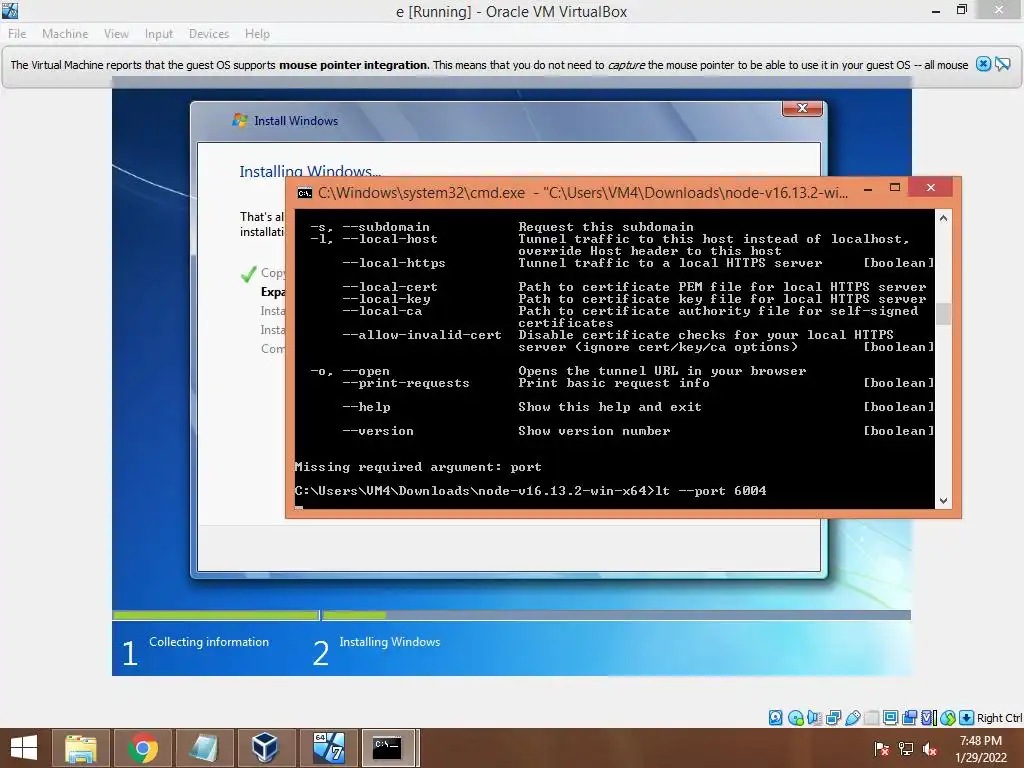Click the shared folders status icon
The image size is (1024, 768).
pyautogui.click(x=871, y=718)
